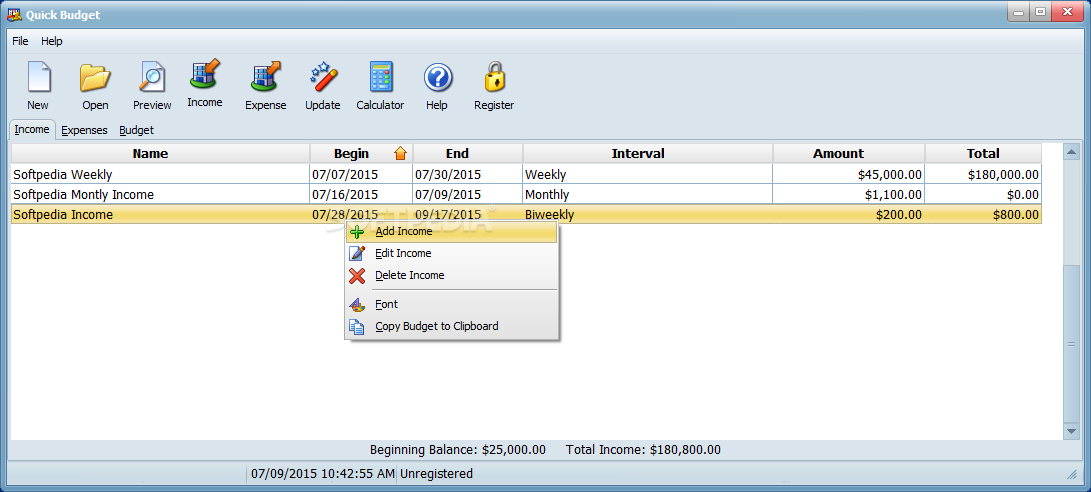This screenshot has height=492, width=1091.
Task: Click the Register padlock icon
Action: pyautogui.click(x=494, y=77)
